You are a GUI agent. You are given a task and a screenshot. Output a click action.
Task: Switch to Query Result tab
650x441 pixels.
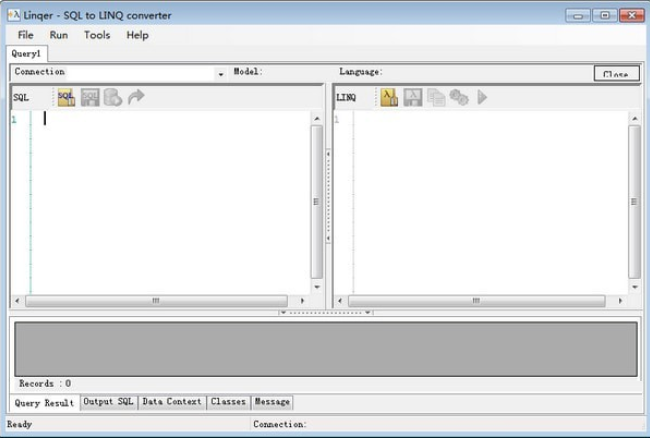point(44,403)
